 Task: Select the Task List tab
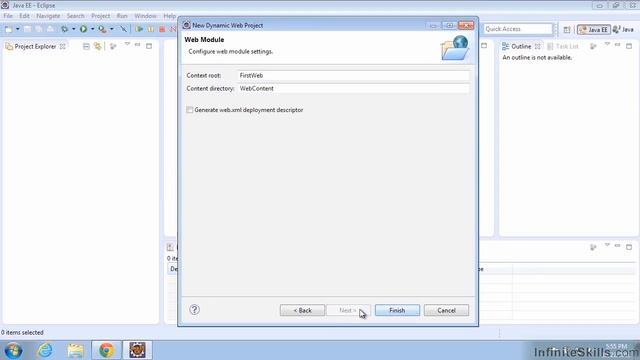click(x=563, y=47)
